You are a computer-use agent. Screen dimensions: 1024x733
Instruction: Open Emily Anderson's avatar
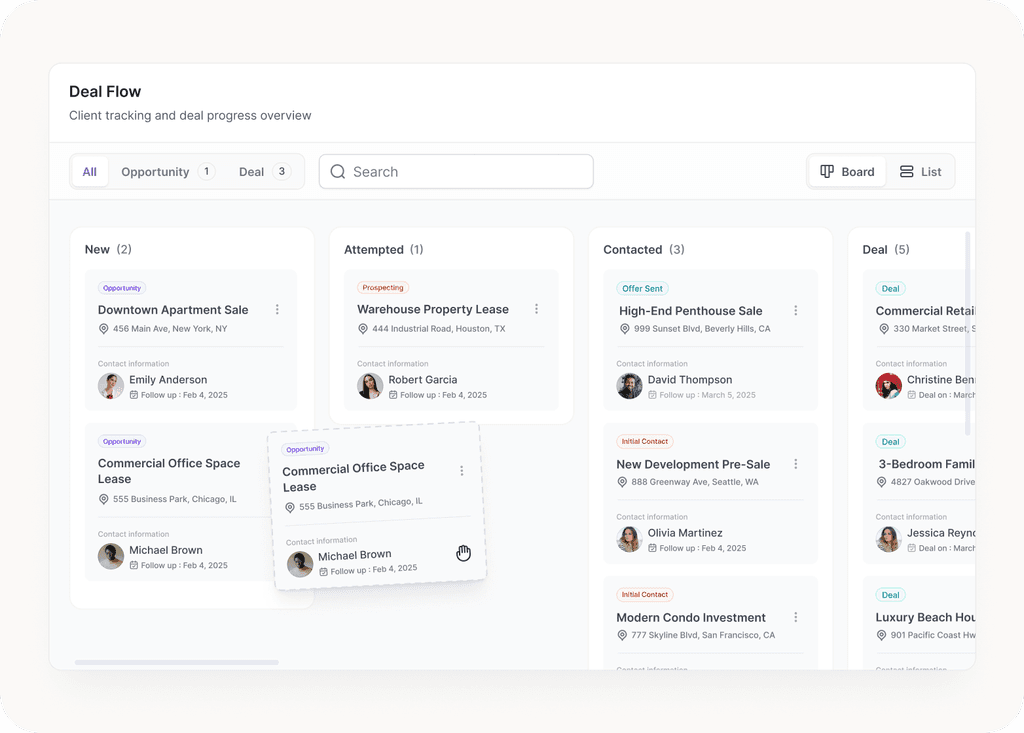110,385
